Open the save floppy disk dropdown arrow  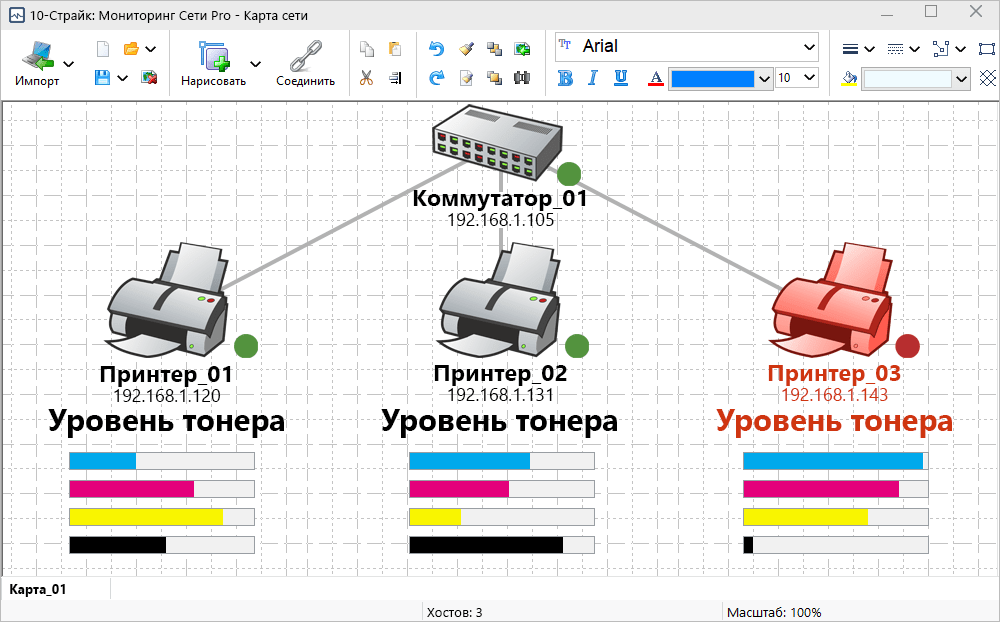123,78
